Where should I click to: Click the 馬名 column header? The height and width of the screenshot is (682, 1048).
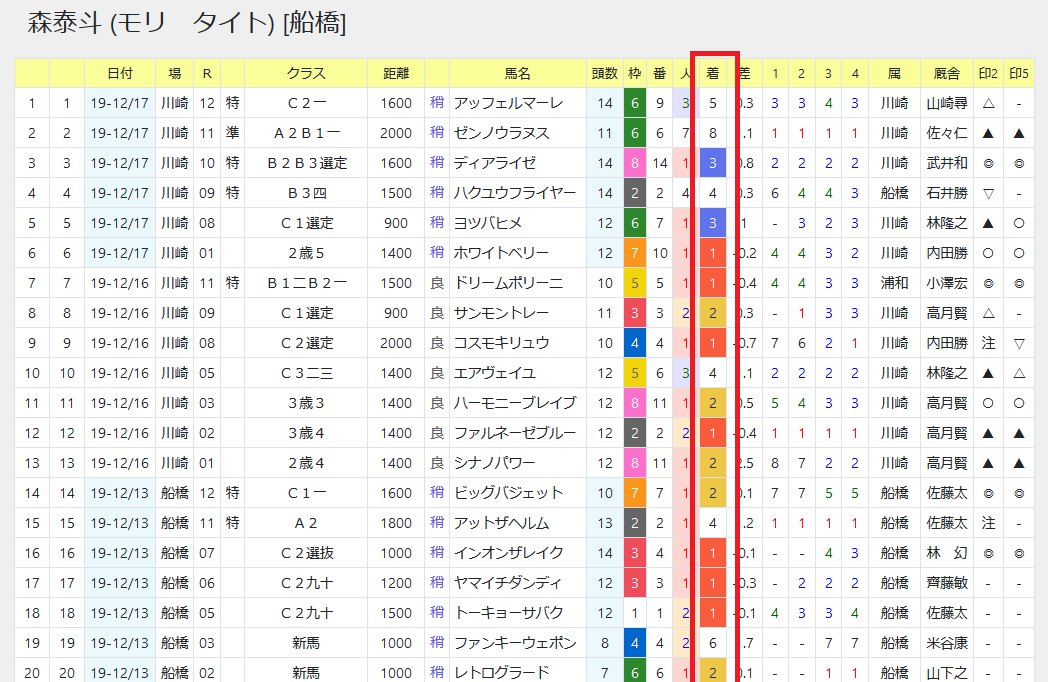518,74
